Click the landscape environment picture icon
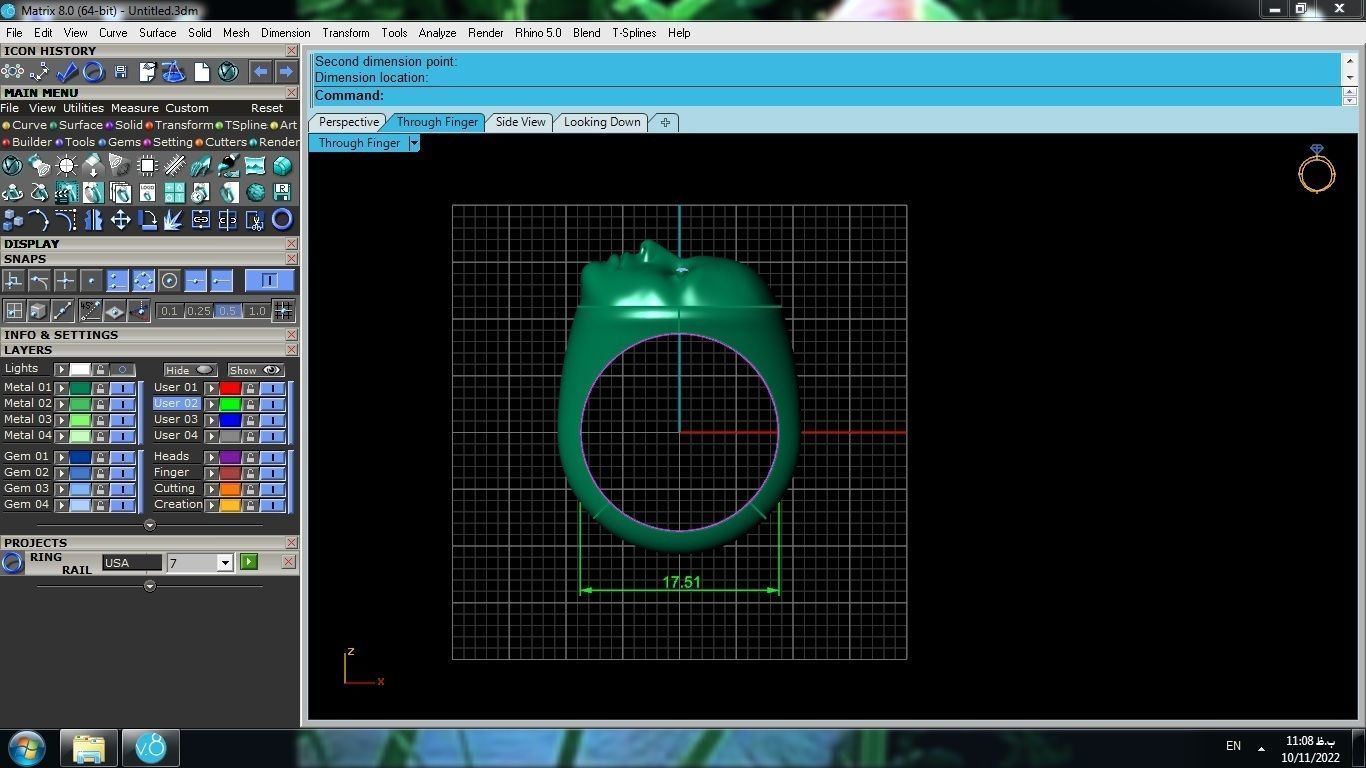1366x768 pixels. click(255, 166)
